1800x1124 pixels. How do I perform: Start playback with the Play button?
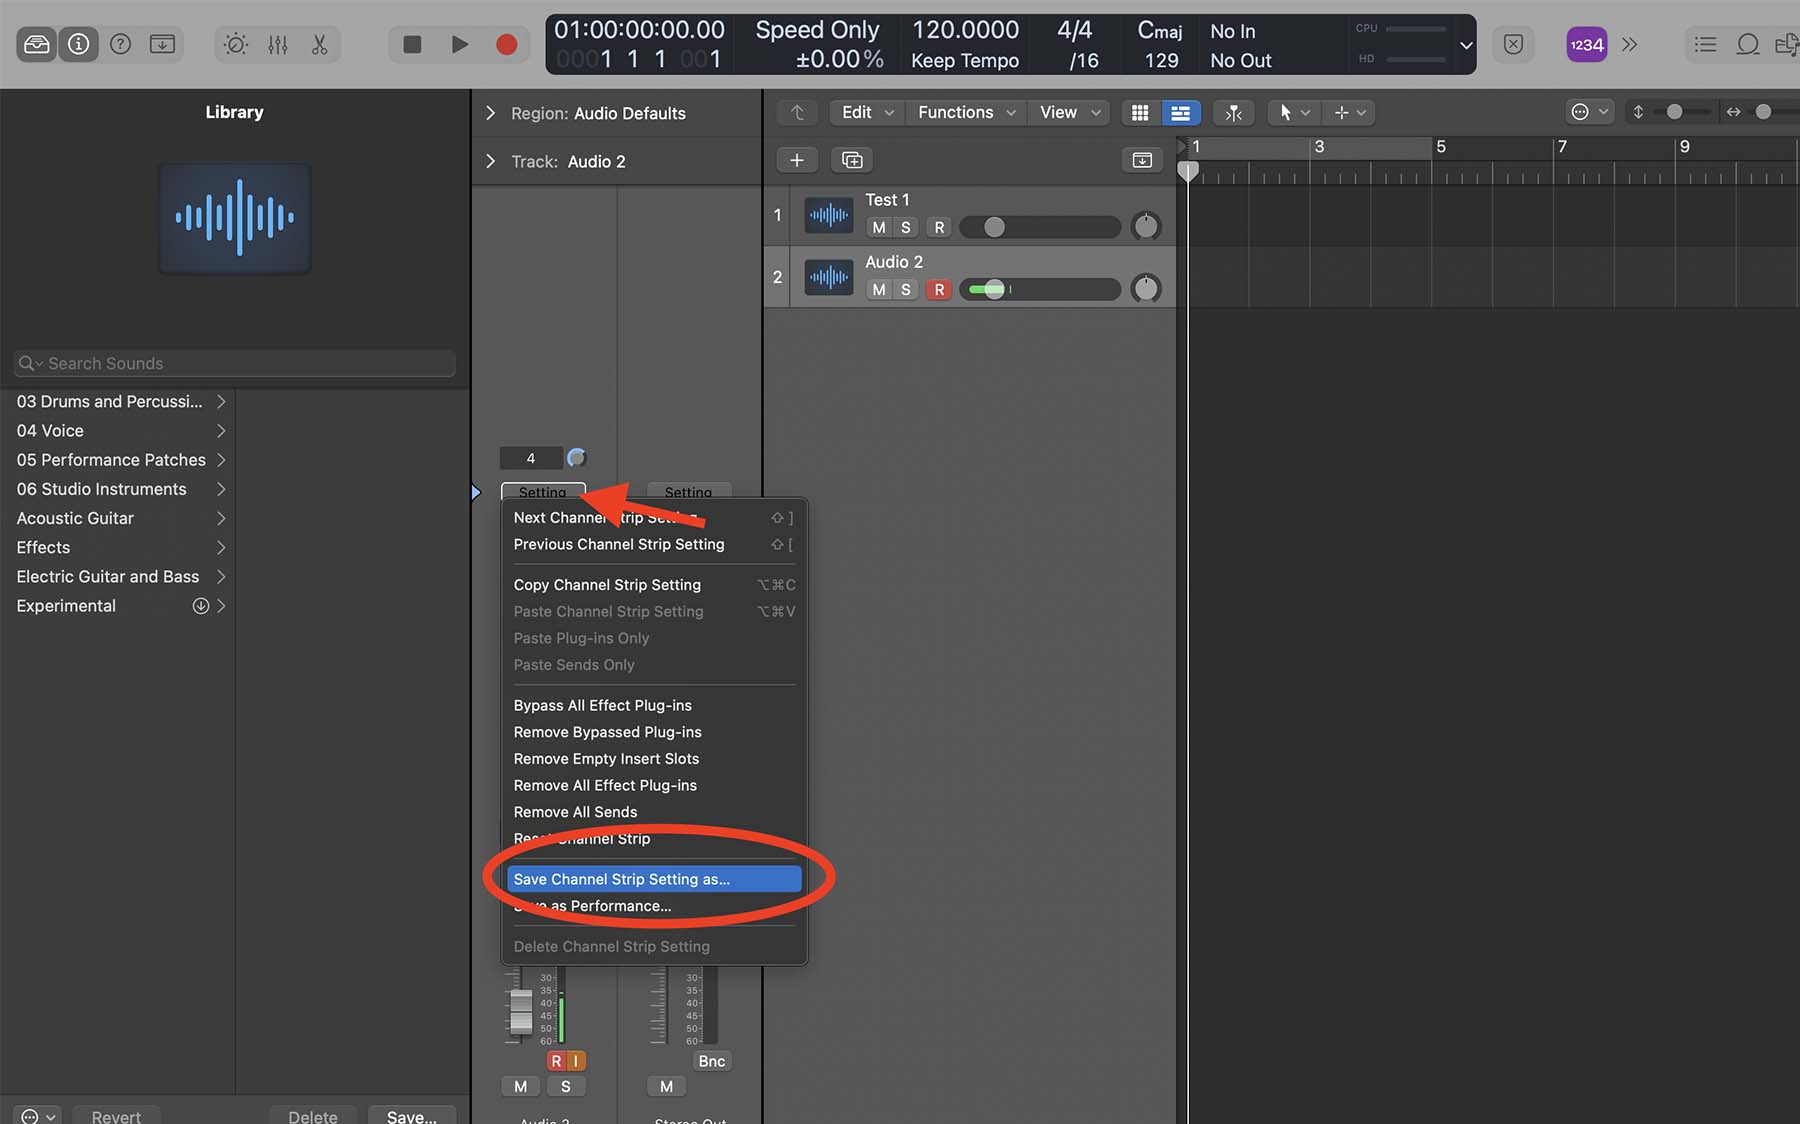pos(460,44)
